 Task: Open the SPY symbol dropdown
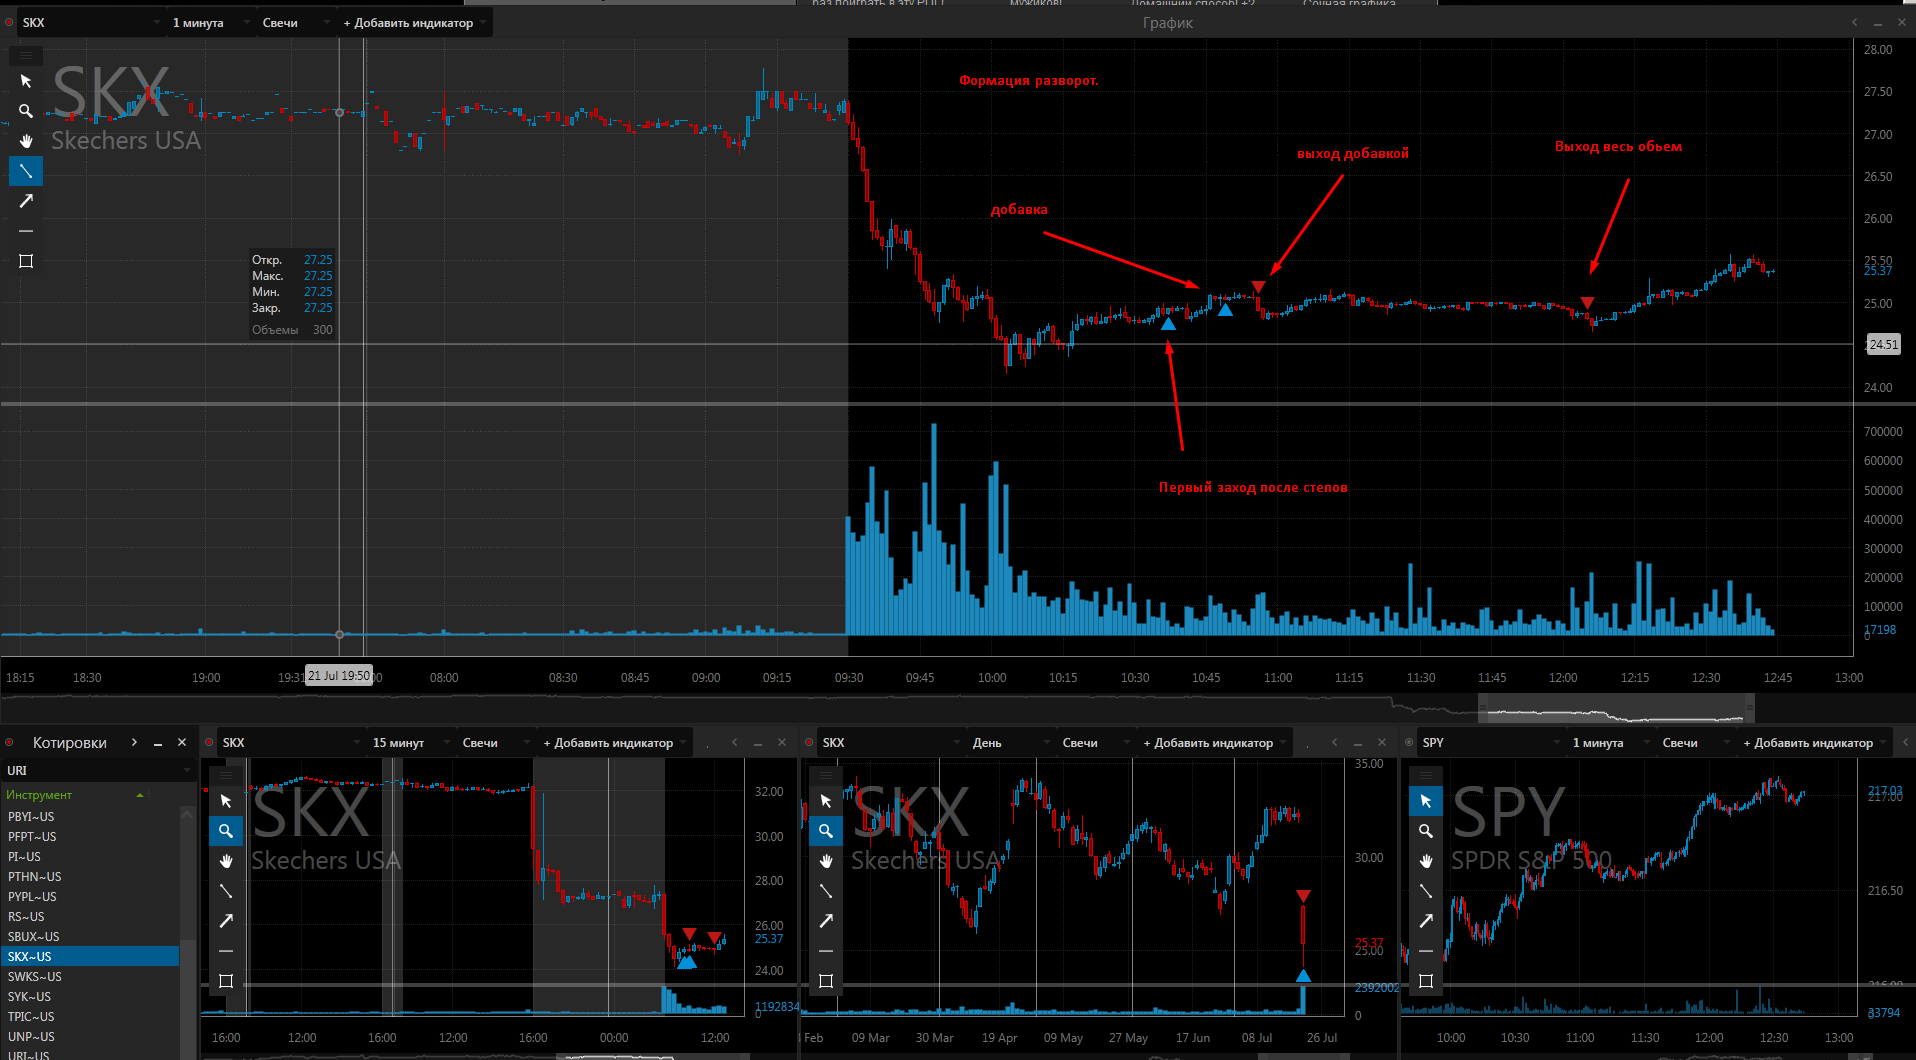click(1490, 742)
